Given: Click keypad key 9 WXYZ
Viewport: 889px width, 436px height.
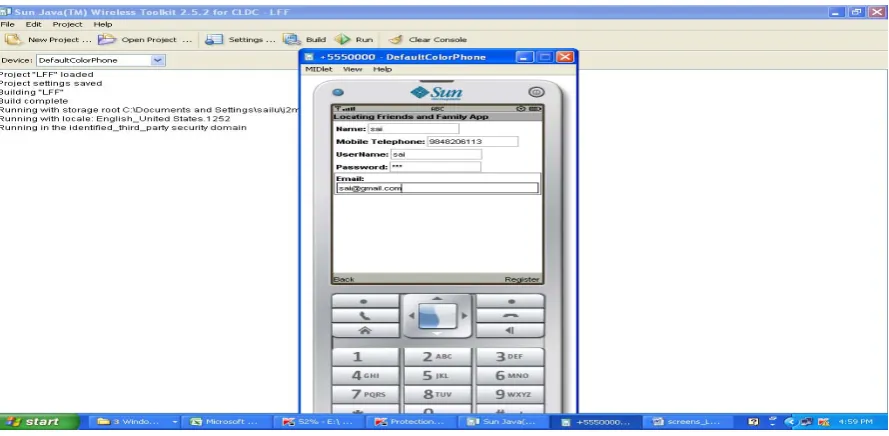Looking at the screenshot, I should click(510, 395).
